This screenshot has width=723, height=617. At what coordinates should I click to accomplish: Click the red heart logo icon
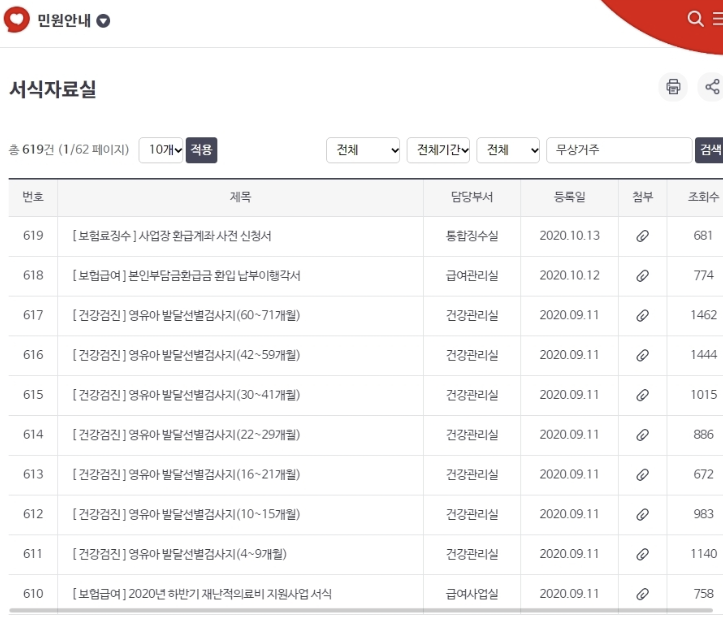[x=17, y=20]
